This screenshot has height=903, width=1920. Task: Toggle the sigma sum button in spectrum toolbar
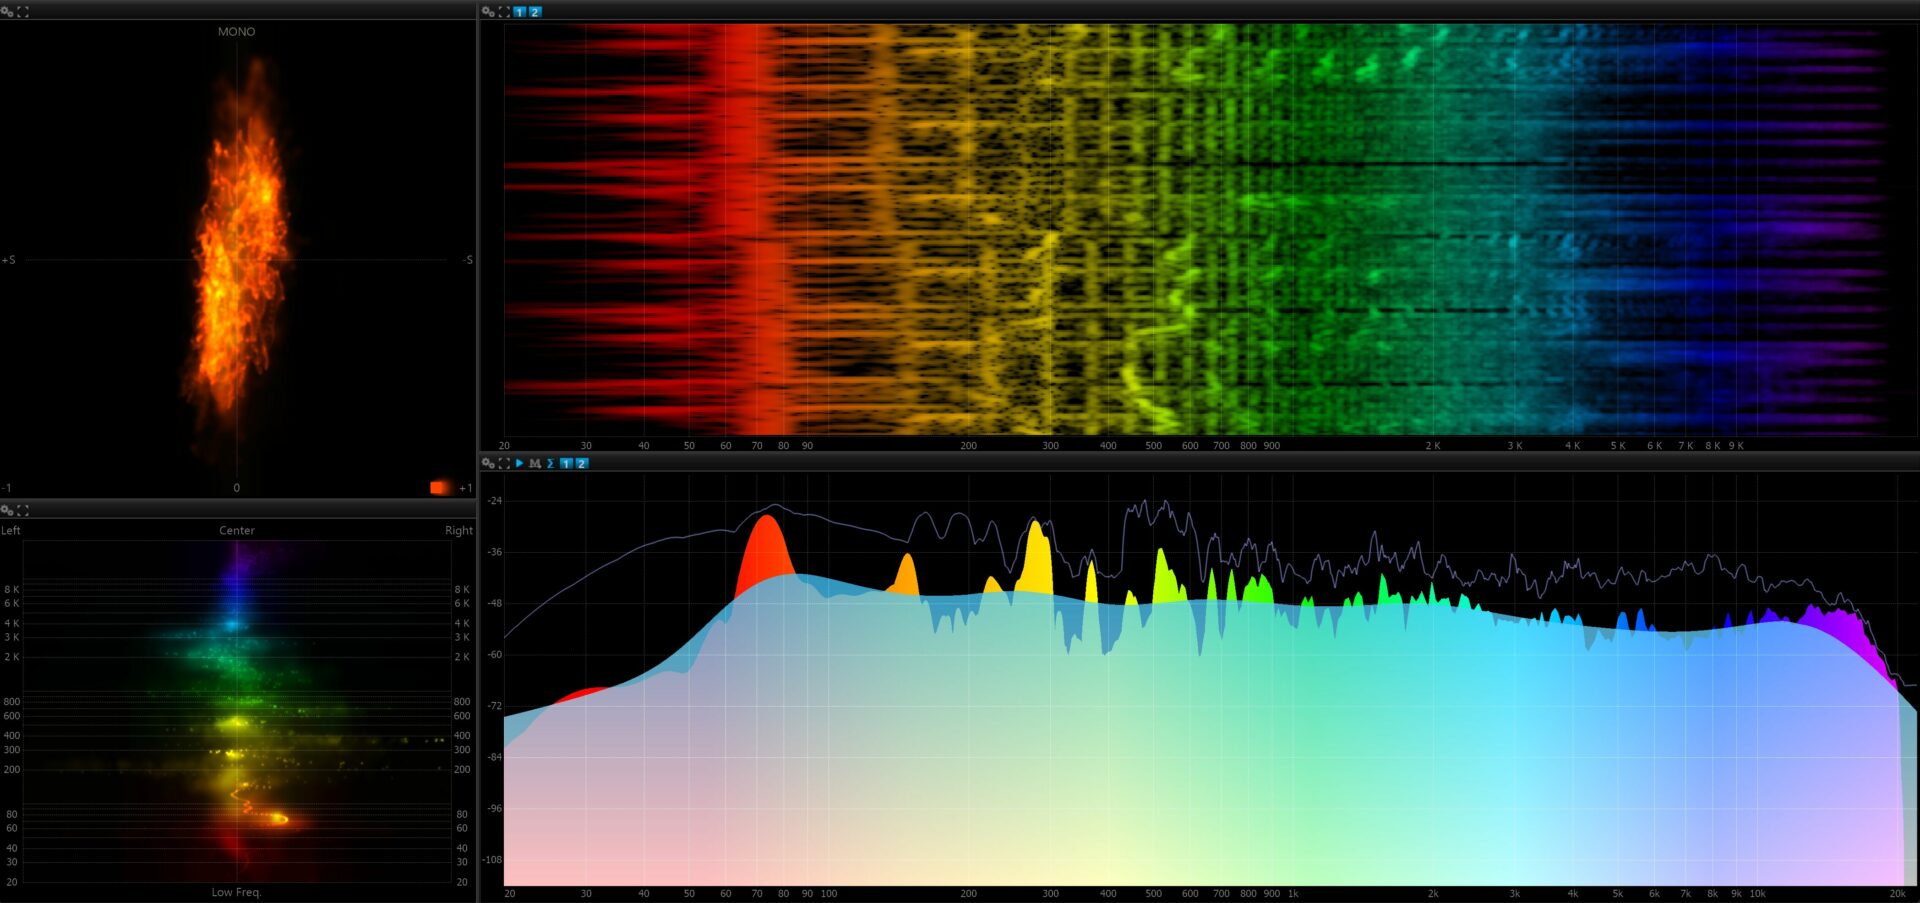550,463
